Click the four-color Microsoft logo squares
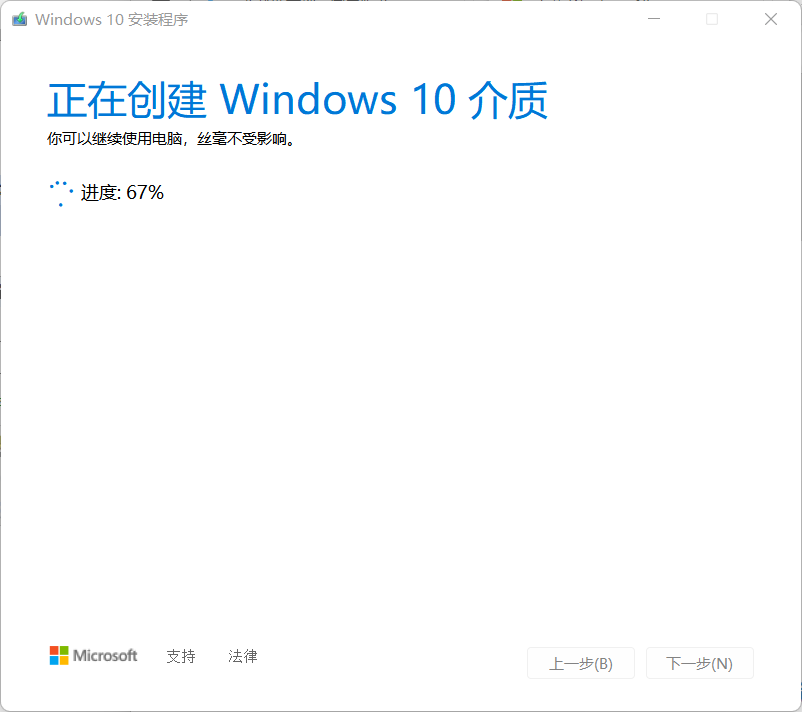This screenshot has width=802, height=712. 59,655
